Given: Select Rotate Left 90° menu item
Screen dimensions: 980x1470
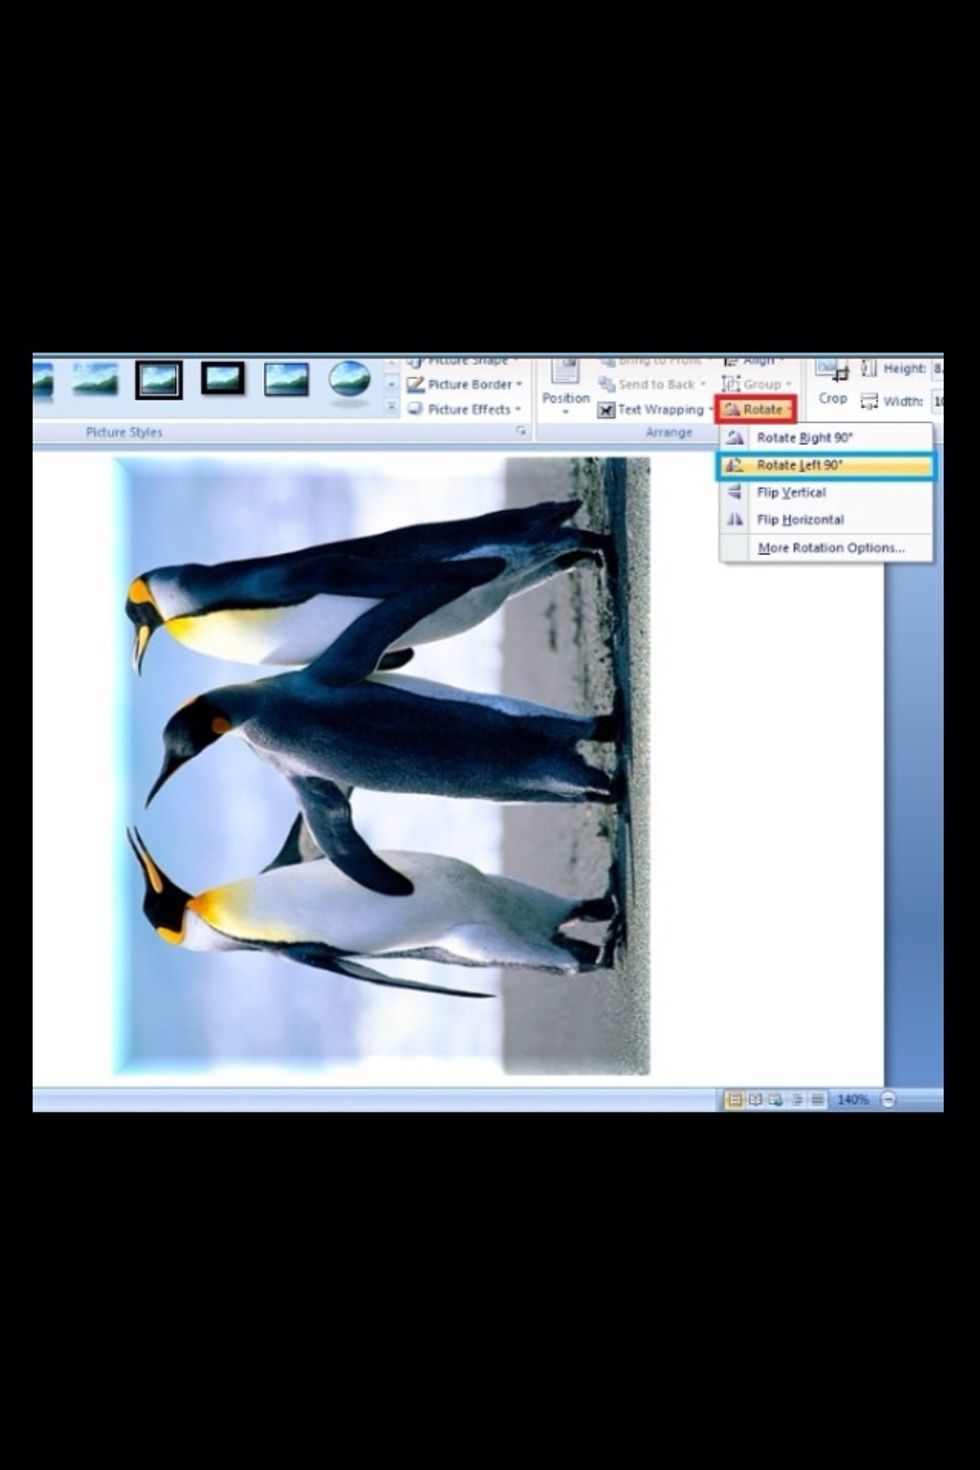Looking at the screenshot, I should (x=799, y=465).
